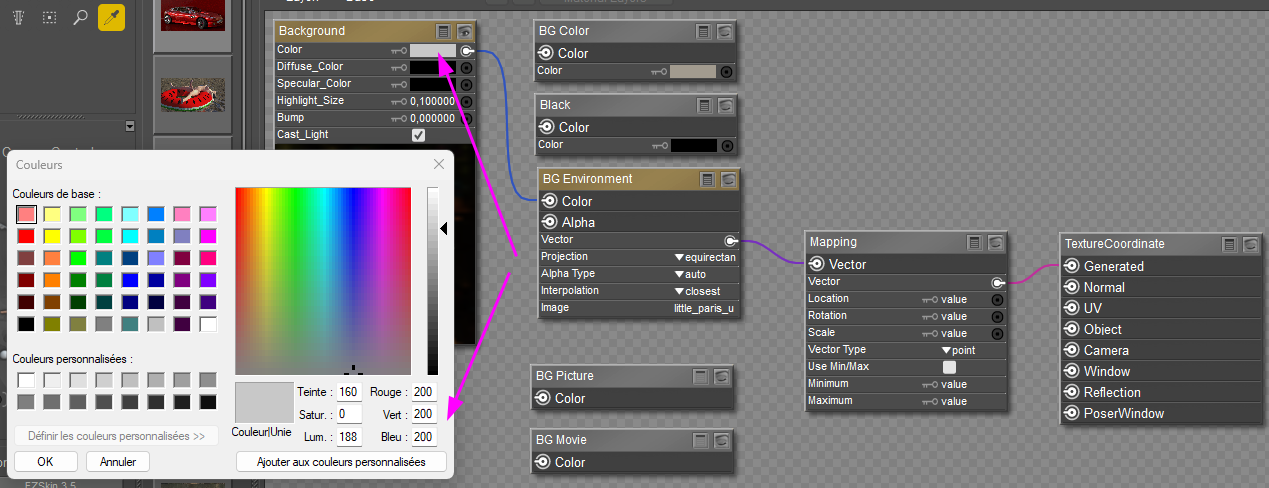Click Image value little_paris_u

tap(705, 308)
